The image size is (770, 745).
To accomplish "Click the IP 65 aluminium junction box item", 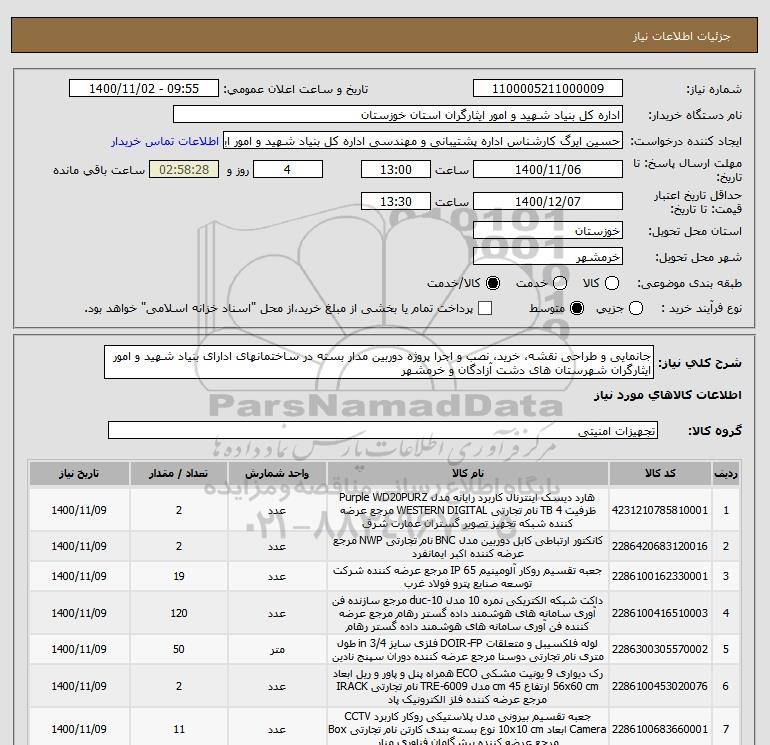I will [x=468, y=577].
